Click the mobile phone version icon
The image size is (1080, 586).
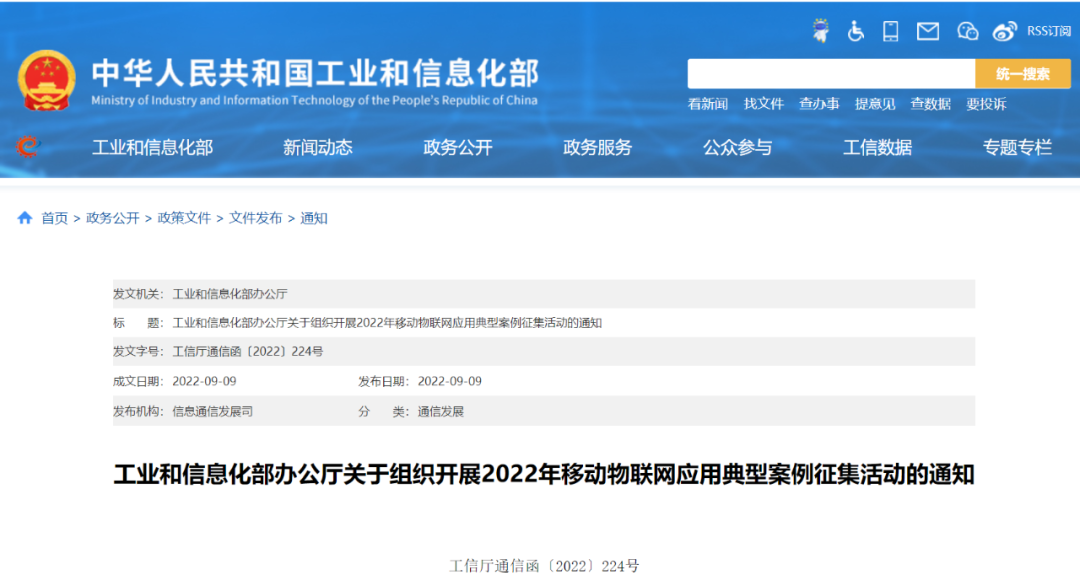(890, 31)
